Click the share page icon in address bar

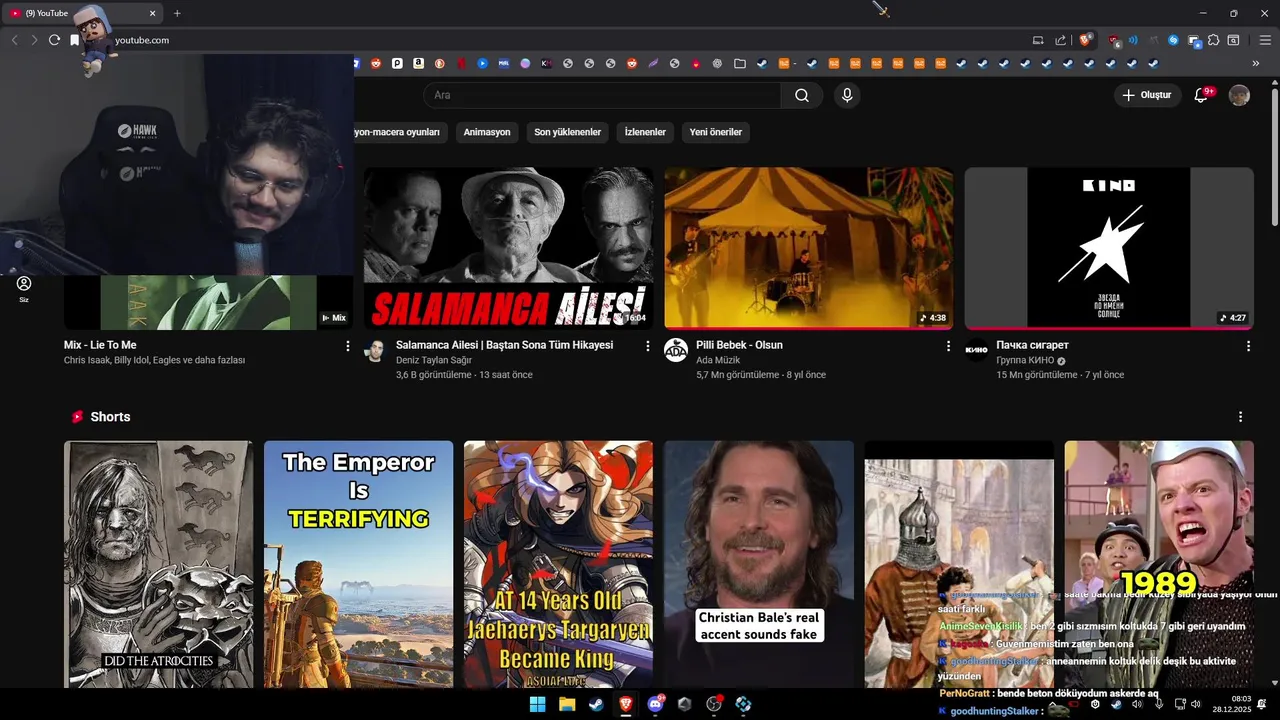click(x=1061, y=40)
